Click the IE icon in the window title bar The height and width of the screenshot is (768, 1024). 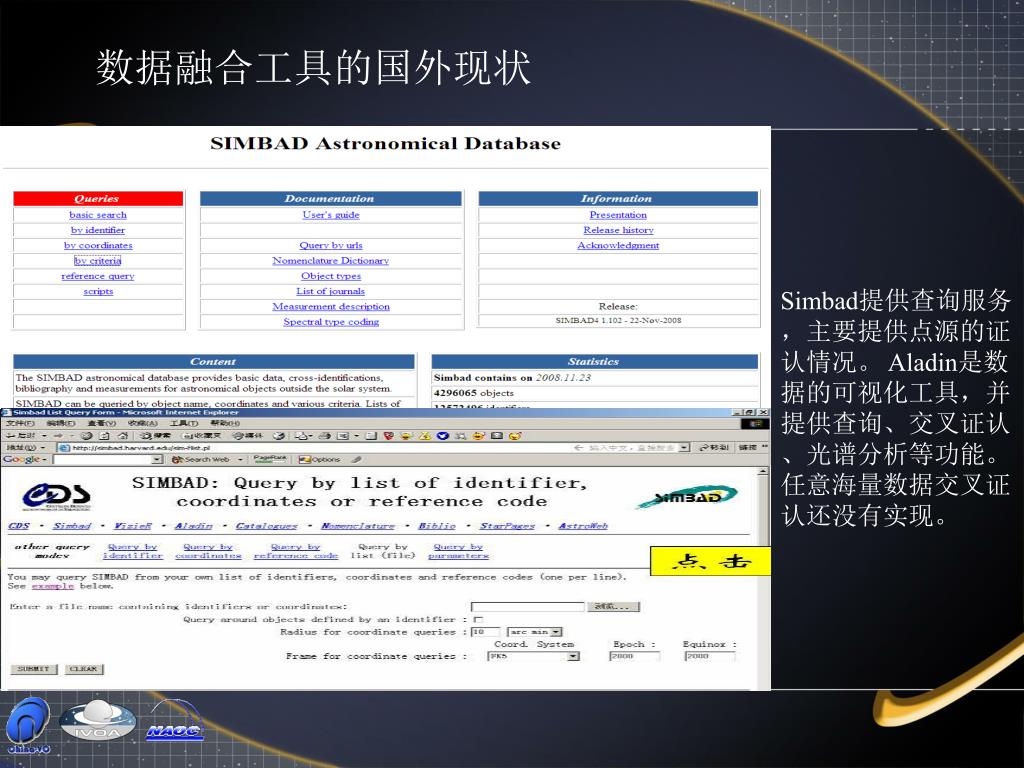[7, 412]
